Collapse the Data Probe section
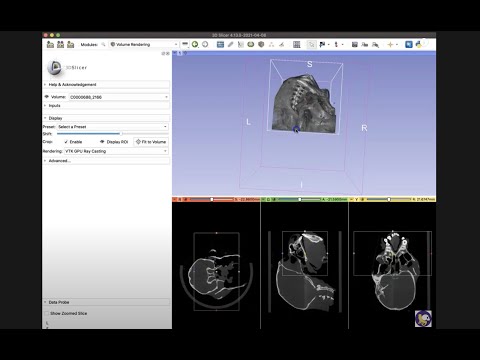 106,302
